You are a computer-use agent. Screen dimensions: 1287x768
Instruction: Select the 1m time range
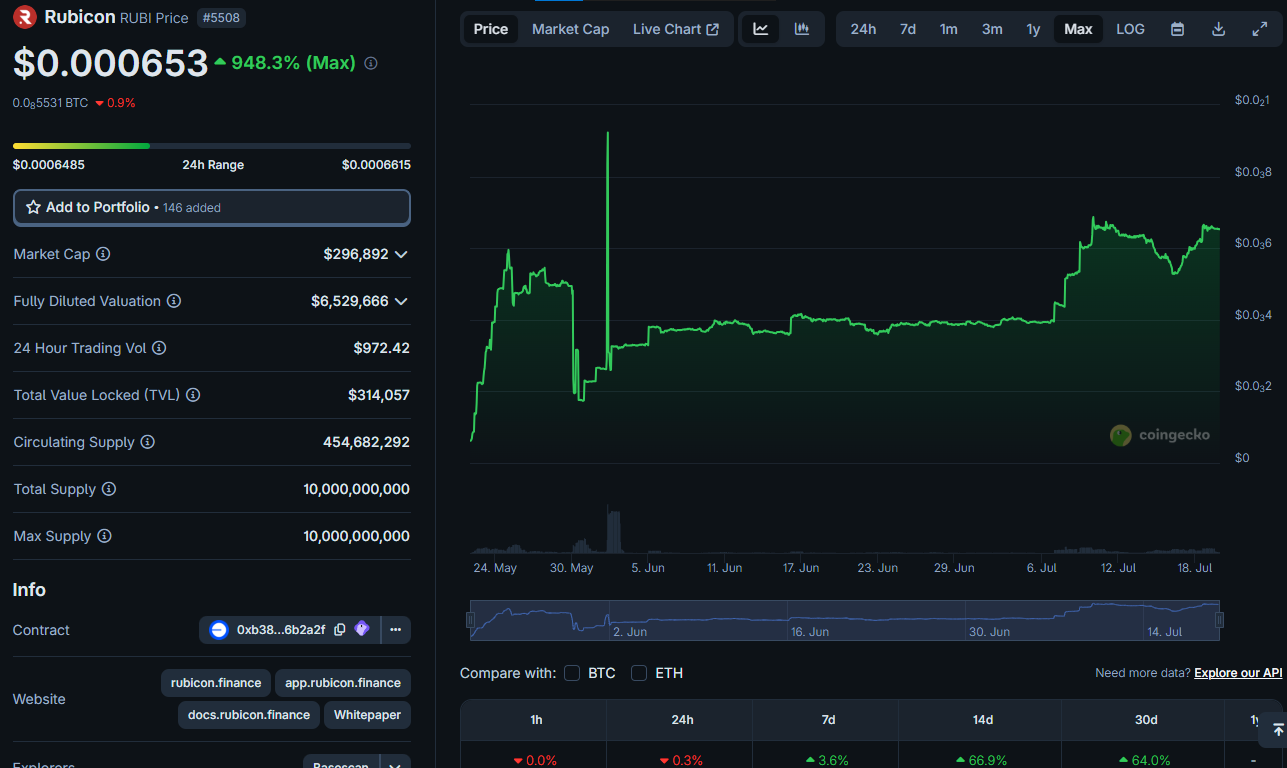pyautogui.click(x=949, y=29)
